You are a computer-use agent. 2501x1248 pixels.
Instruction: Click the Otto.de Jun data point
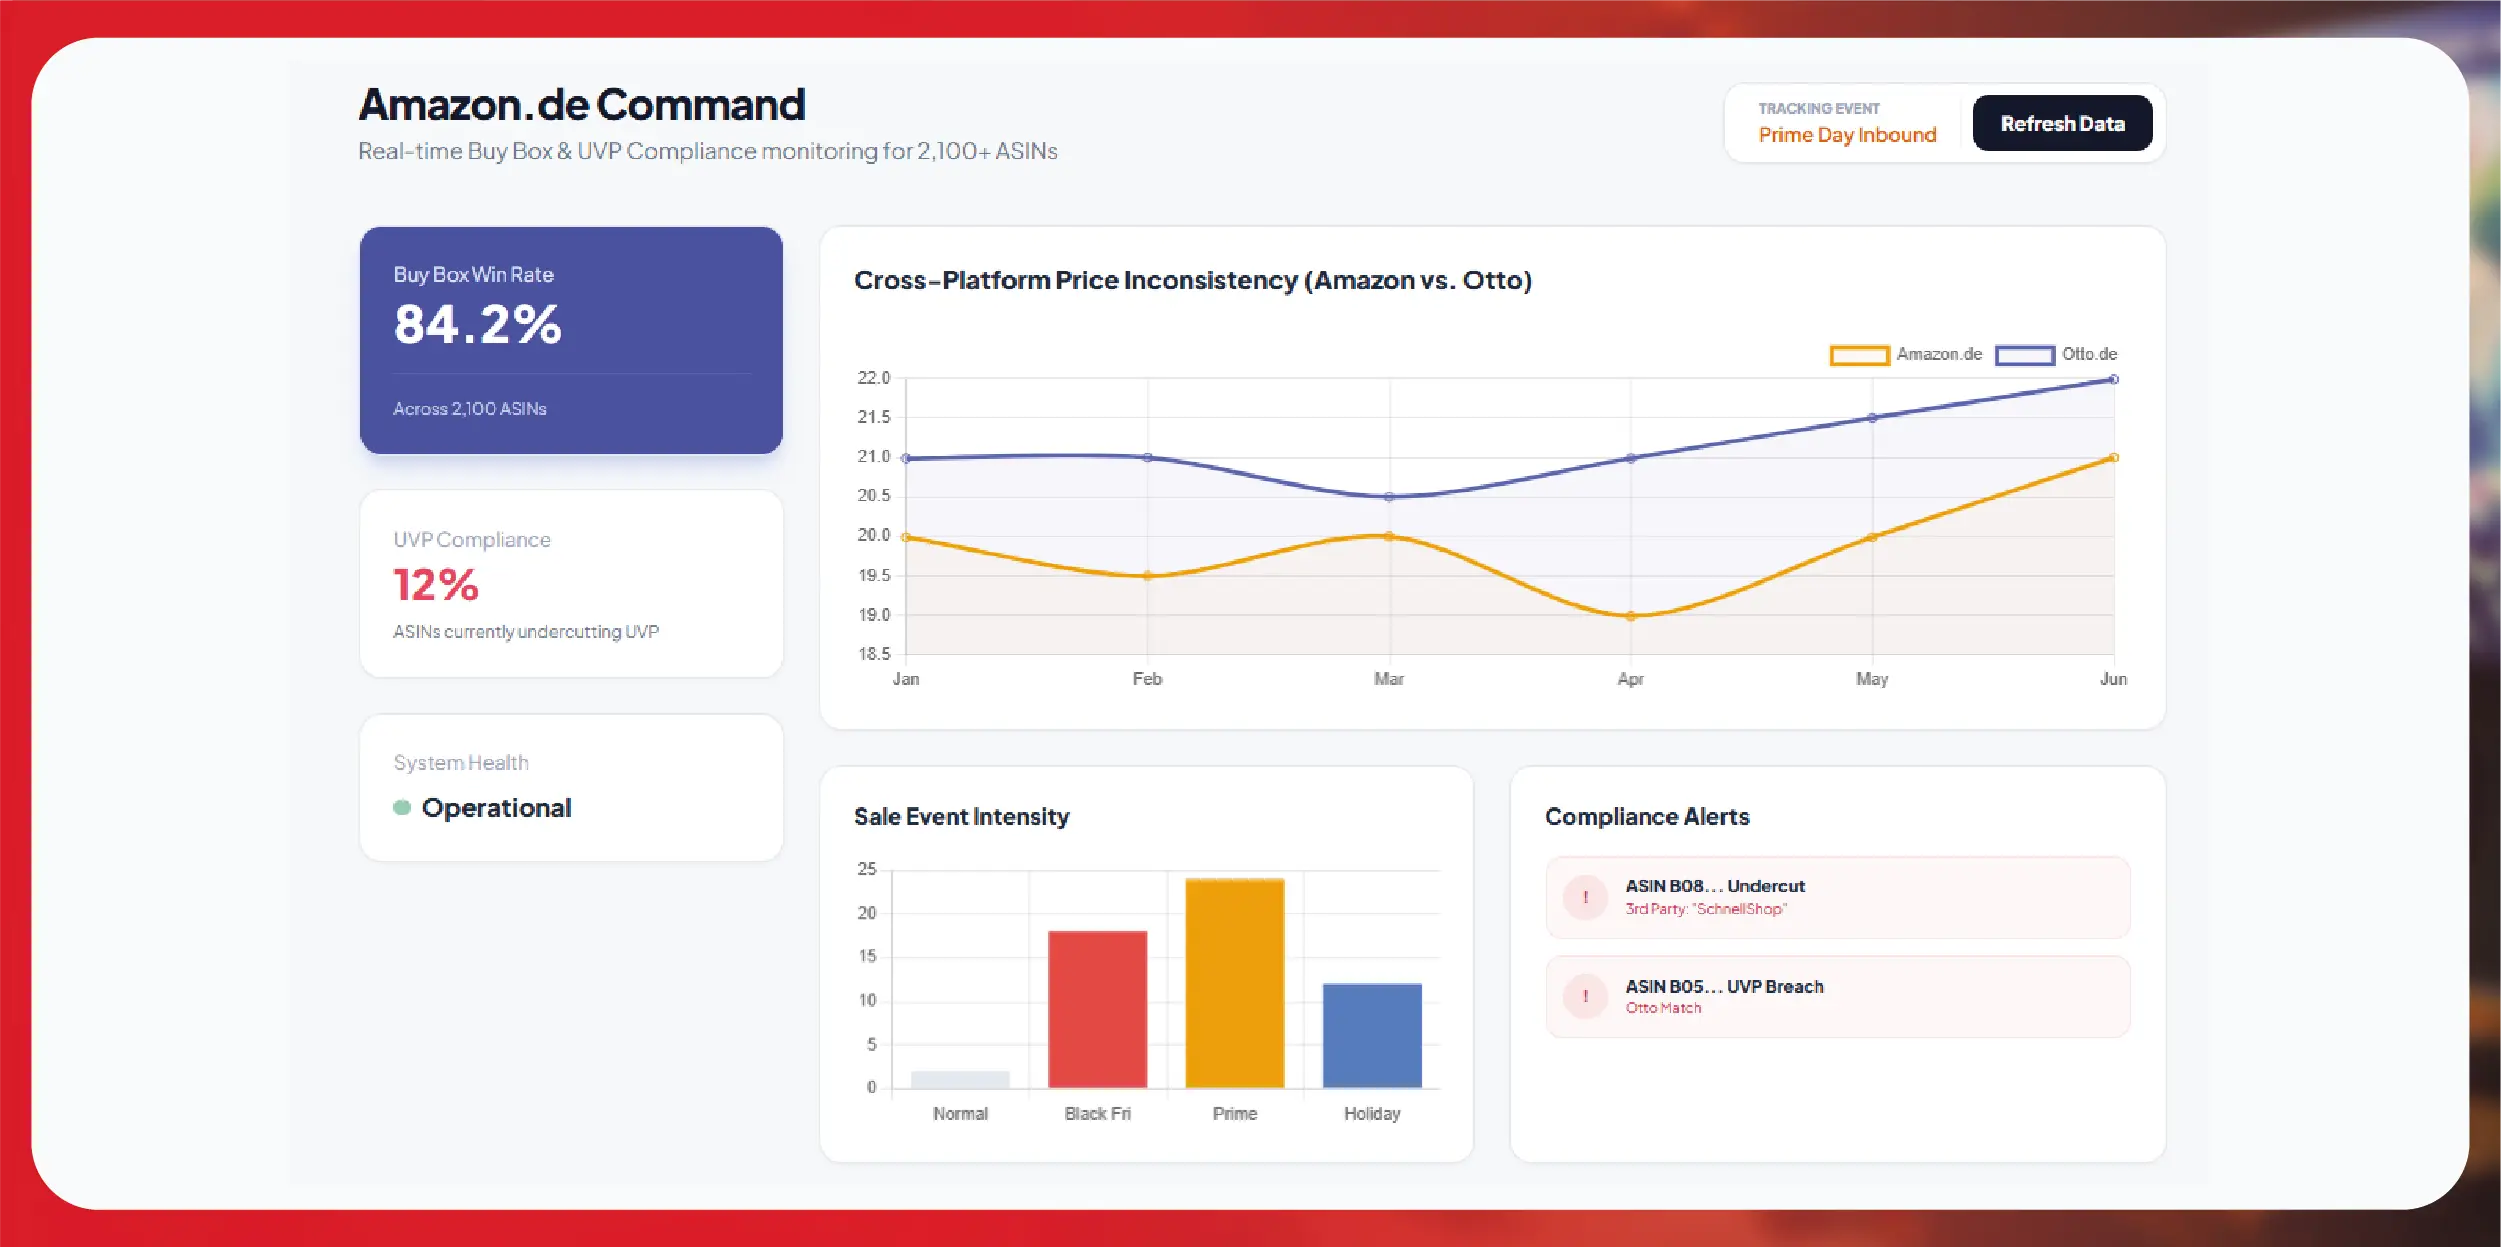2113,379
